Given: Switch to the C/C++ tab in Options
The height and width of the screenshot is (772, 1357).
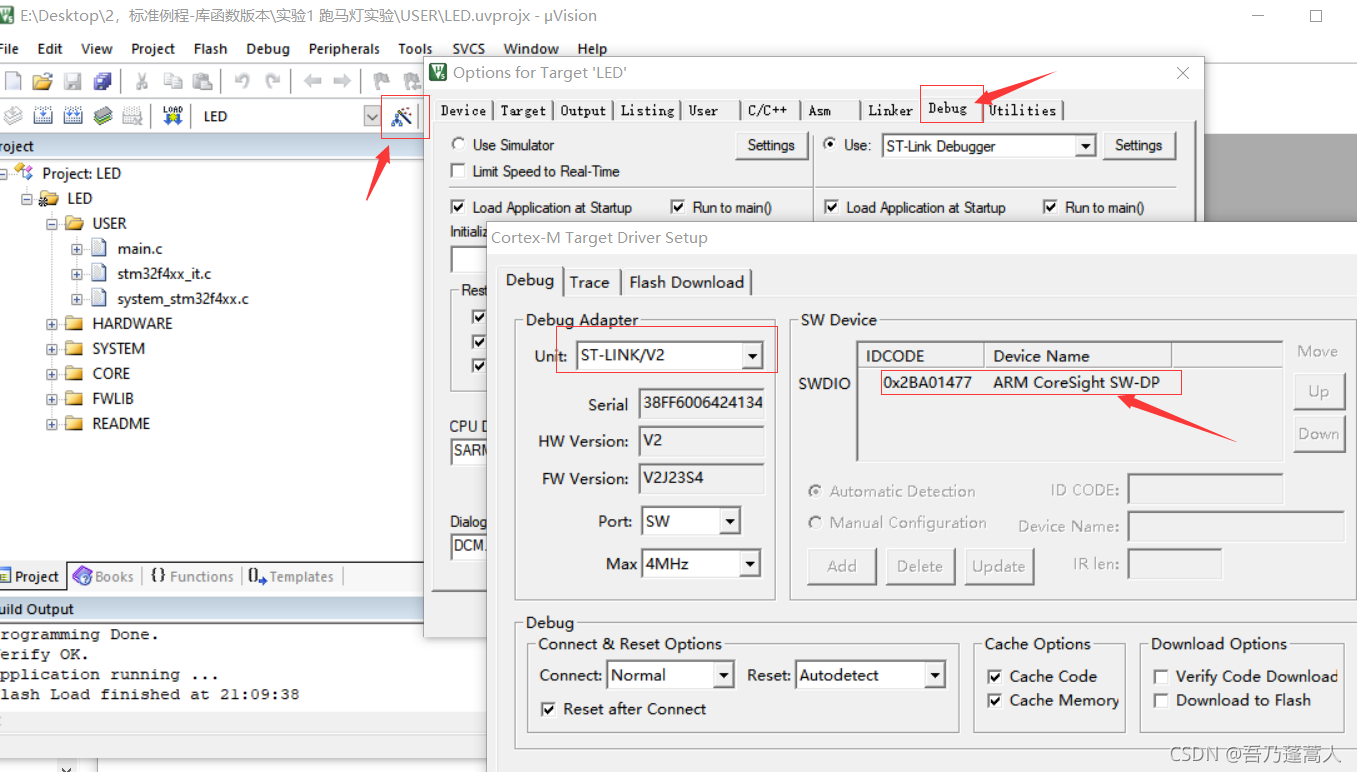Looking at the screenshot, I should (x=767, y=110).
